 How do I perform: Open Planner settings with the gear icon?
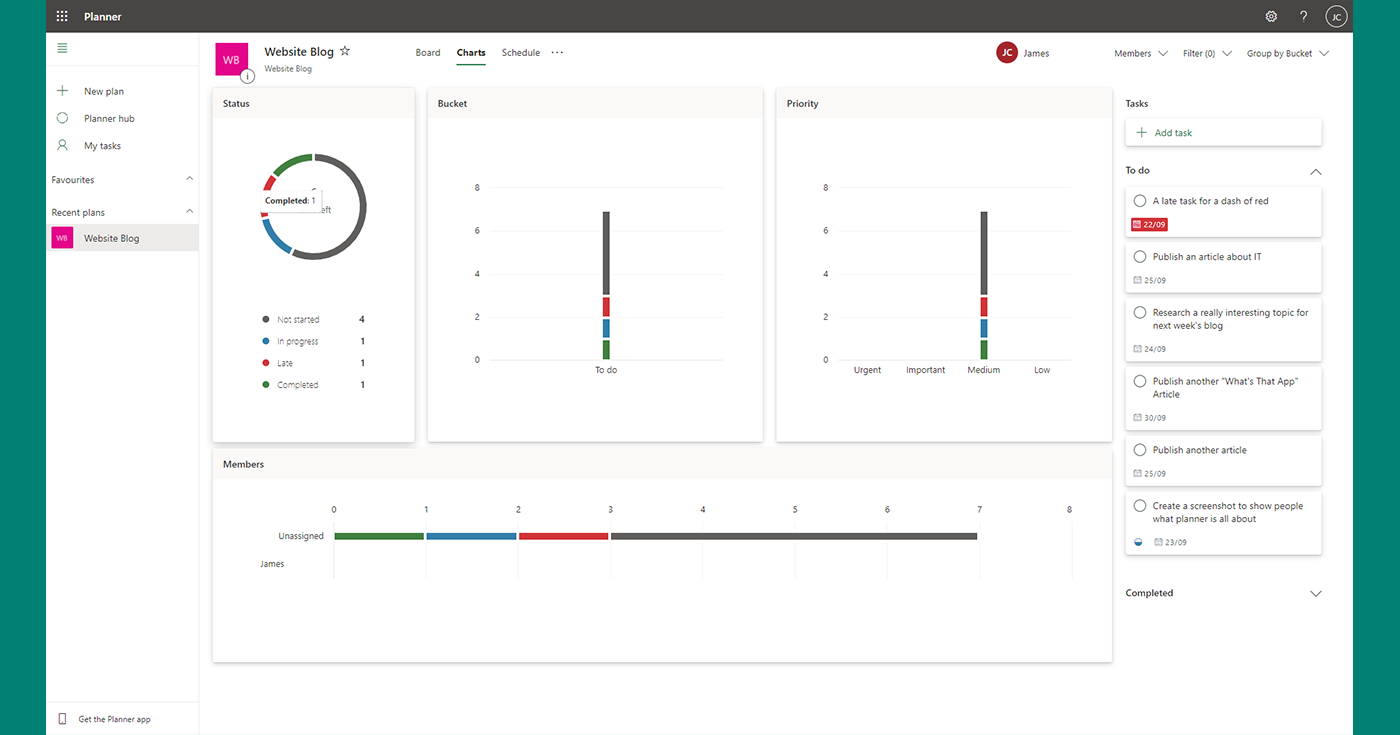(1271, 16)
